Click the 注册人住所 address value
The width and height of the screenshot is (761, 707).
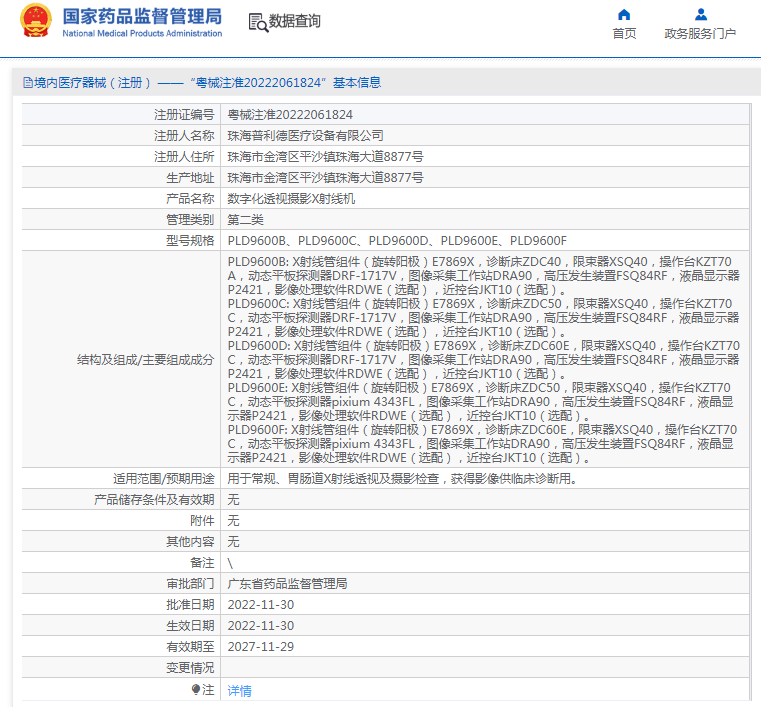pos(325,157)
